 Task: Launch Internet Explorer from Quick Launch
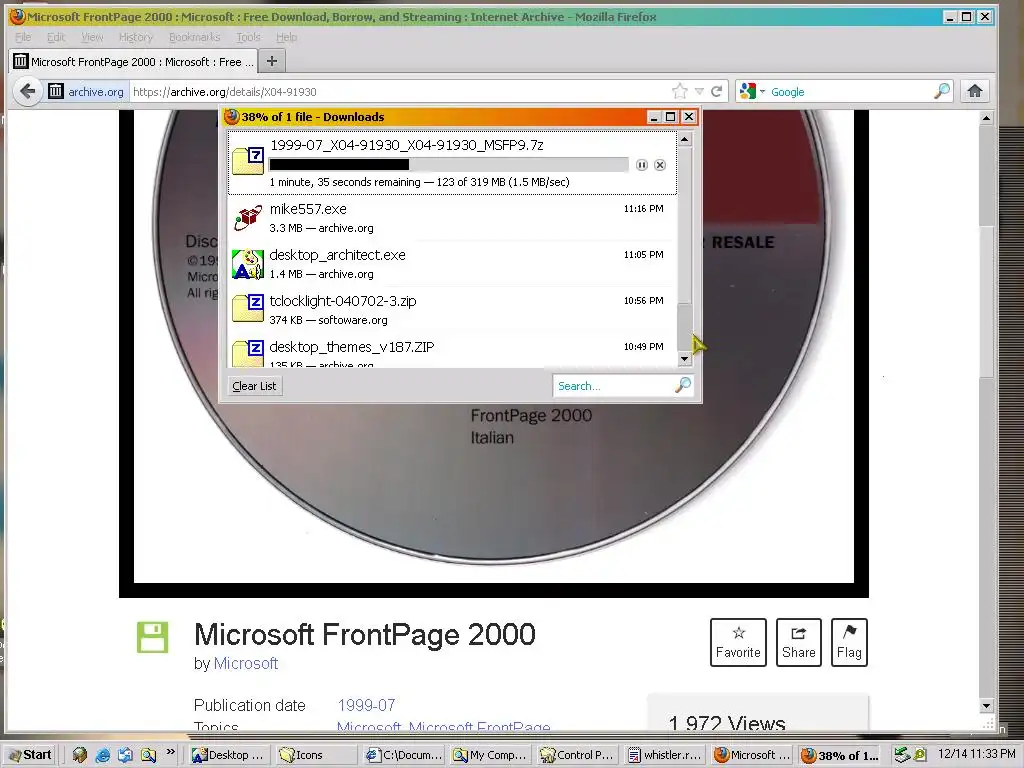point(103,755)
